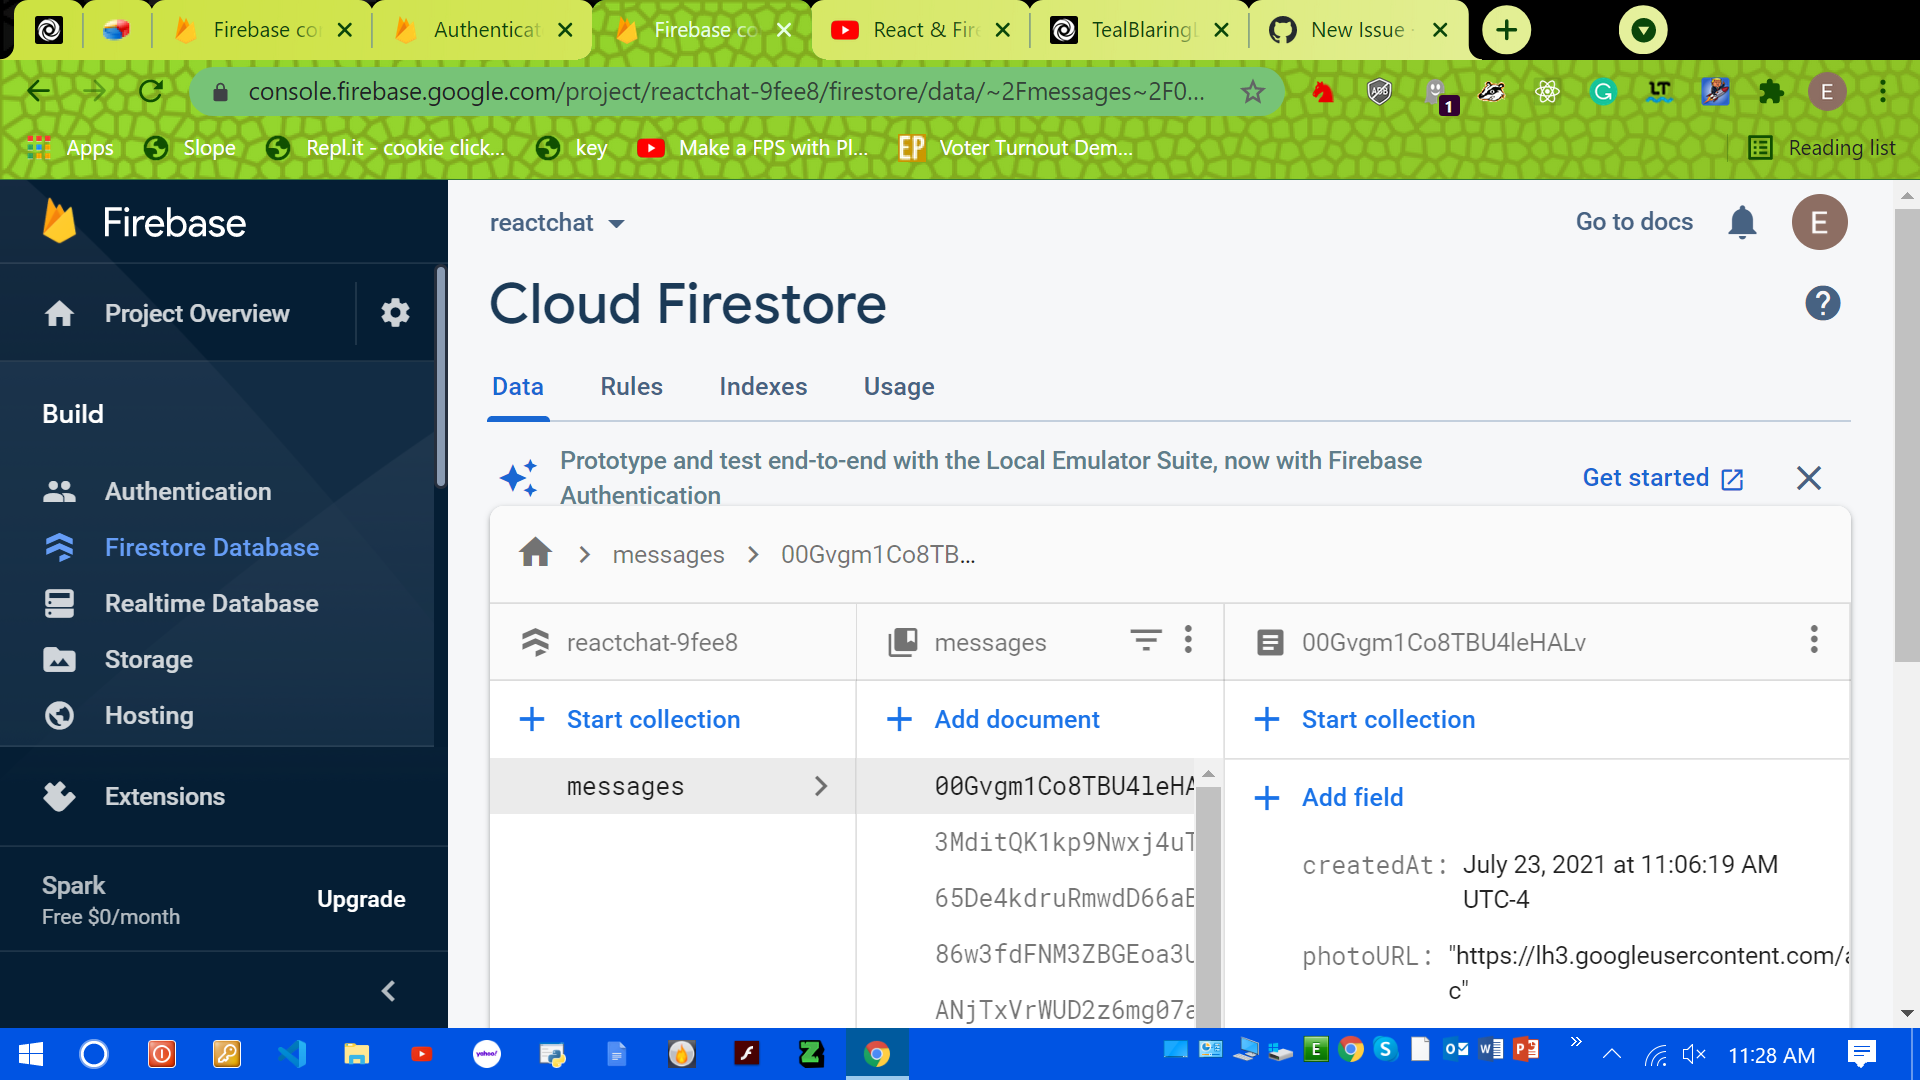The width and height of the screenshot is (1920, 1080).
Task: Open Windows Start menu
Action: (31, 1054)
